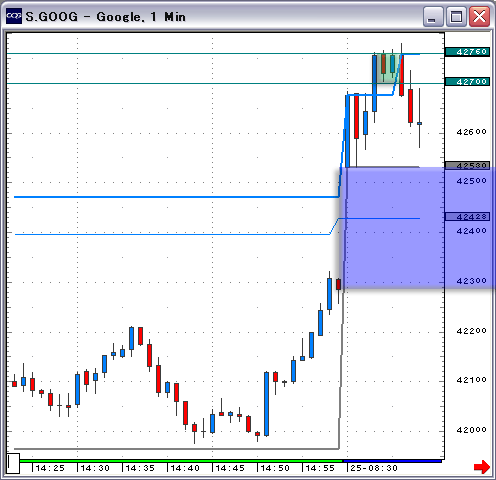
Task: Click the 42000 price axis label
Action: point(471,430)
